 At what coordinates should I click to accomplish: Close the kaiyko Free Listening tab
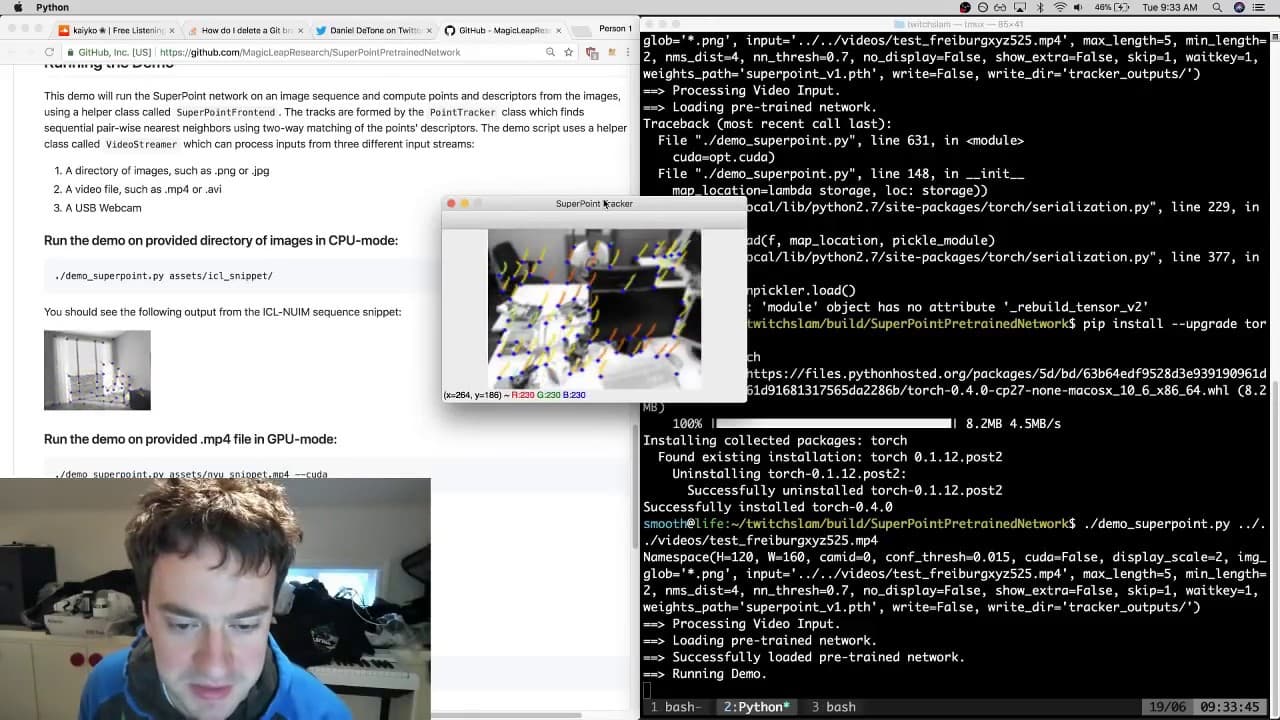click(171, 31)
